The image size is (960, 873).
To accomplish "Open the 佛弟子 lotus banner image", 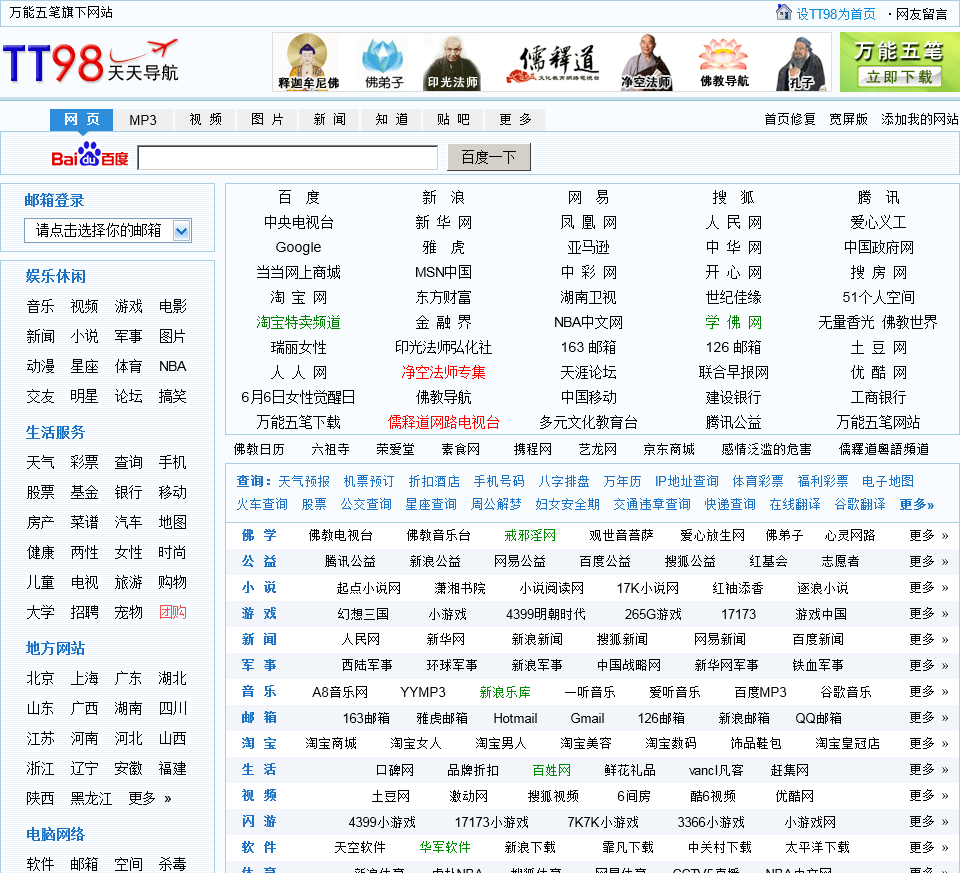I will click(384, 62).
